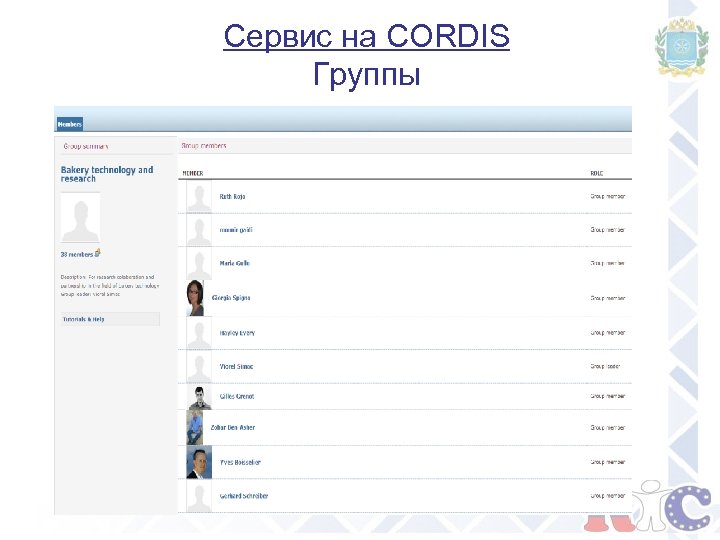720x540 pixels.
Task: Click the ROLE column header
Action: [x=596, y=173]
